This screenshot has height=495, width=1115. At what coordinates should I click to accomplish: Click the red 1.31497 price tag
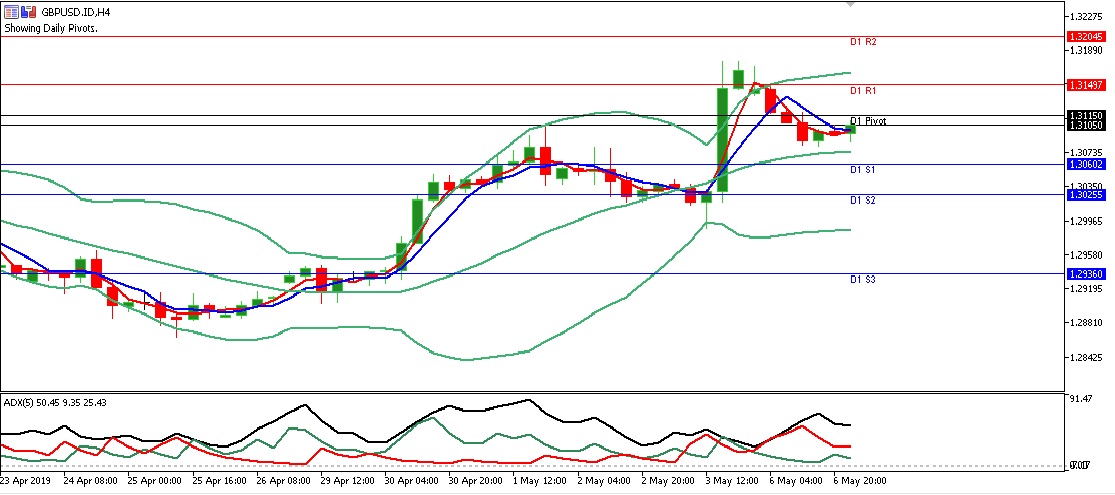coord(1086,85)
